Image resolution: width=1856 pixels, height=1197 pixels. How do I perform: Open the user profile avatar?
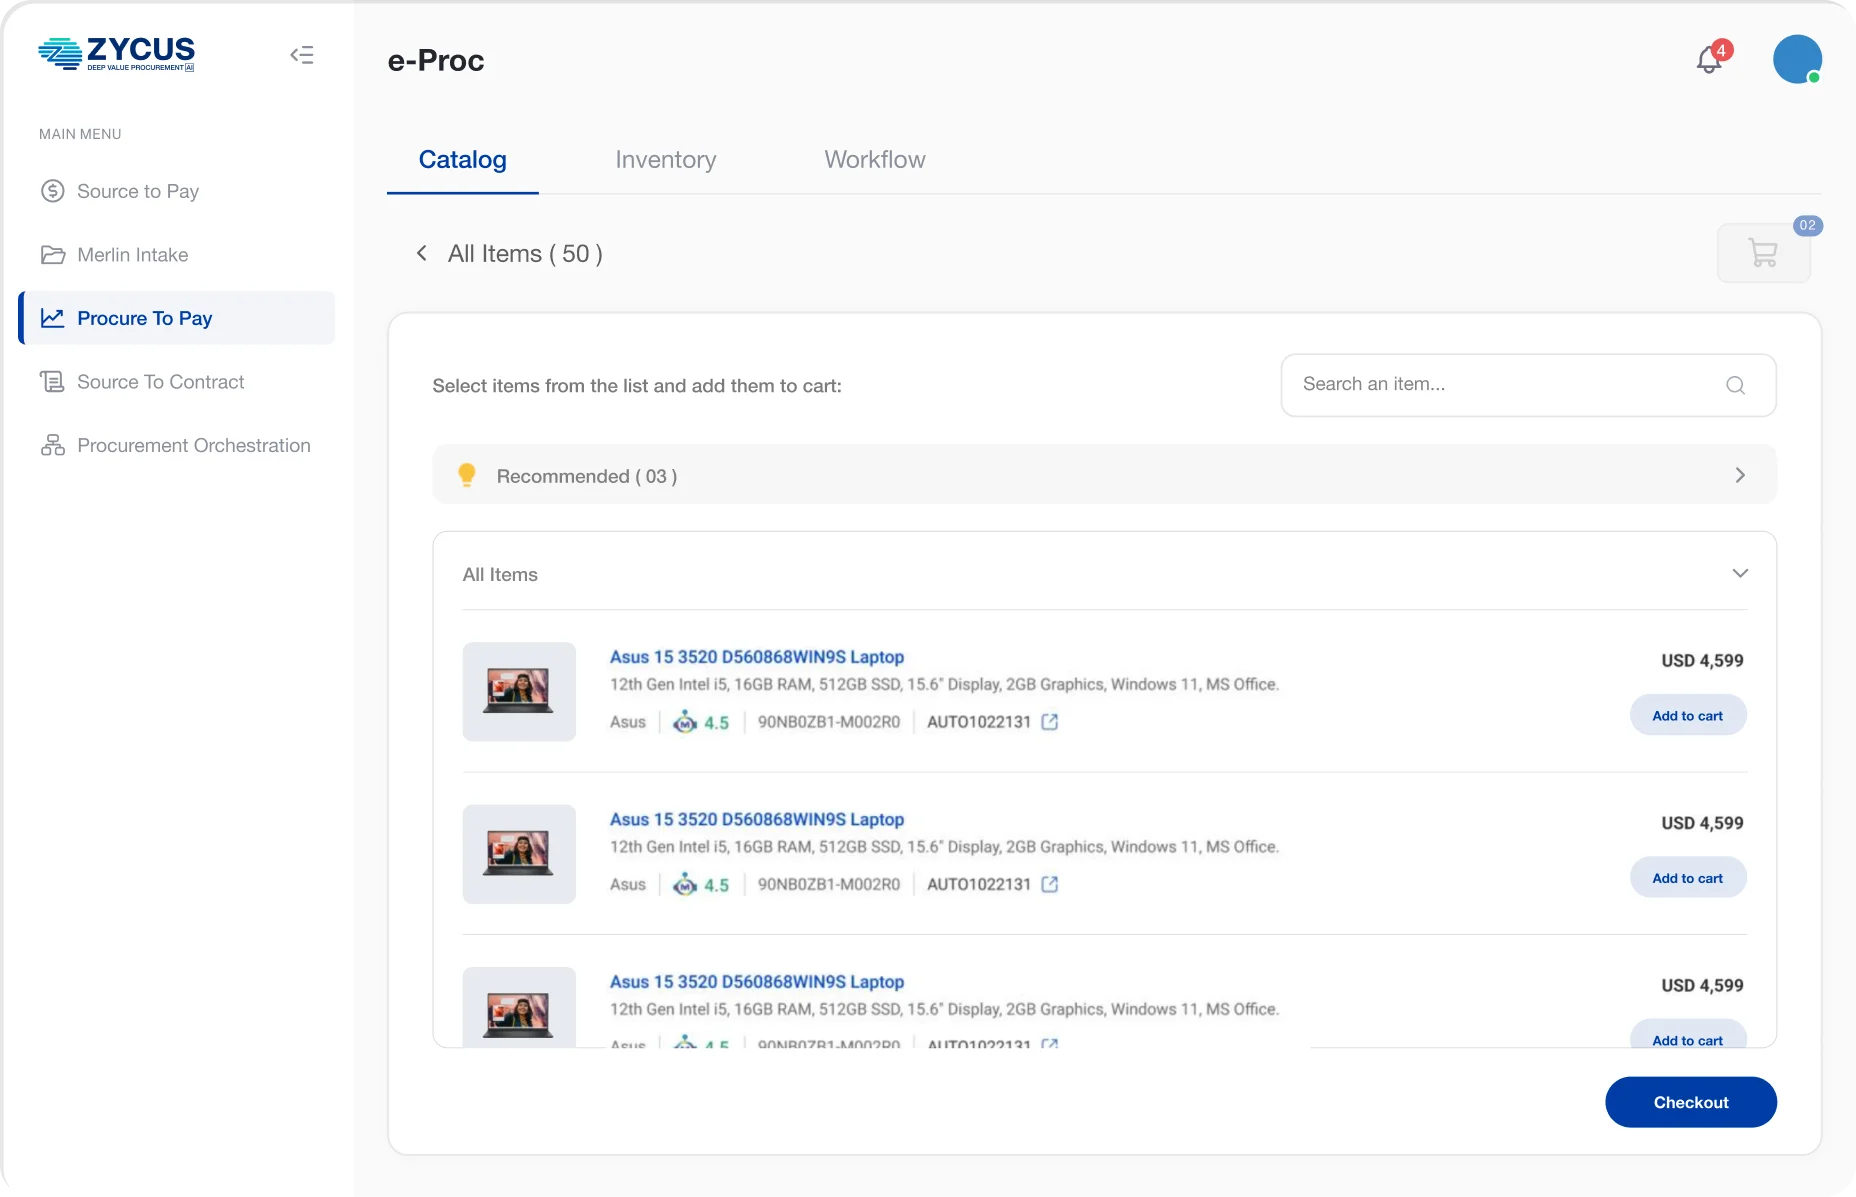click(x=1796, y=60)
